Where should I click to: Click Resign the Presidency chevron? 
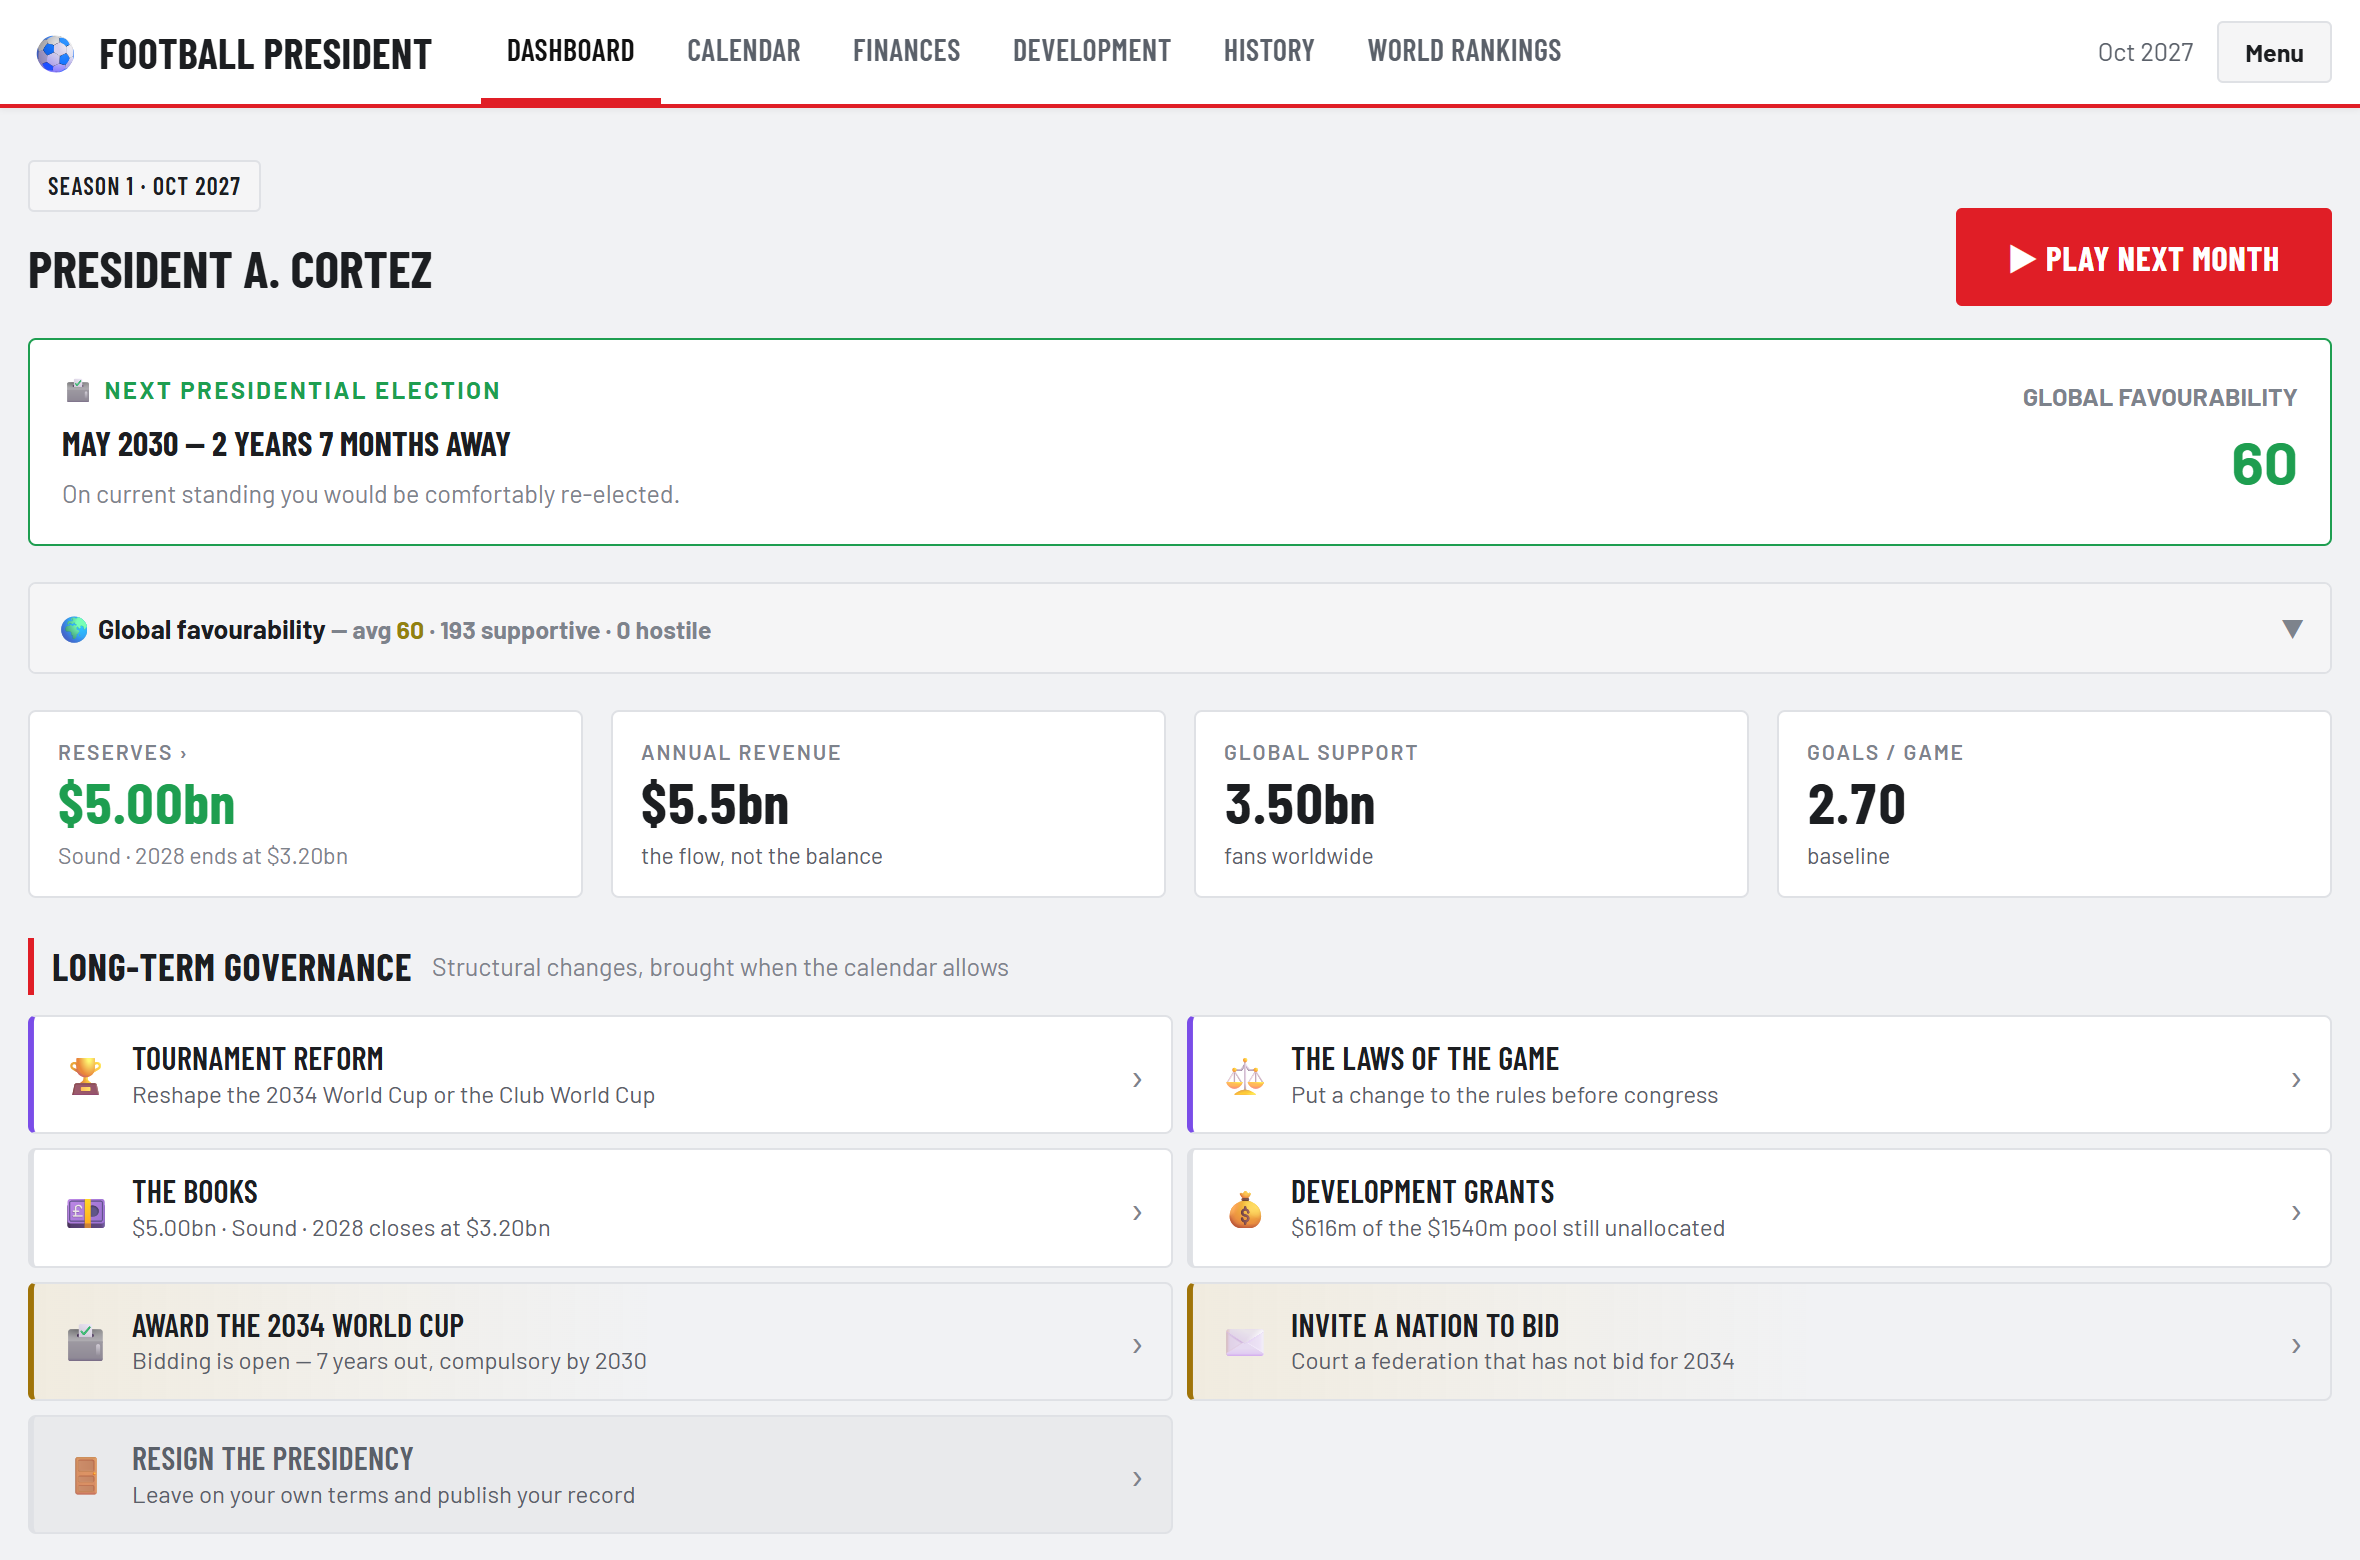[x=1137, y=1479]
